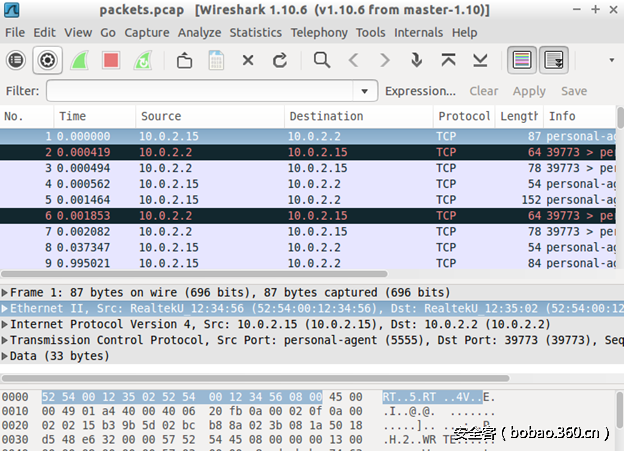Viewport: 624px width, 451px height.
Task: Toggle packet list colorize button
Action: (x=521, y=60)
